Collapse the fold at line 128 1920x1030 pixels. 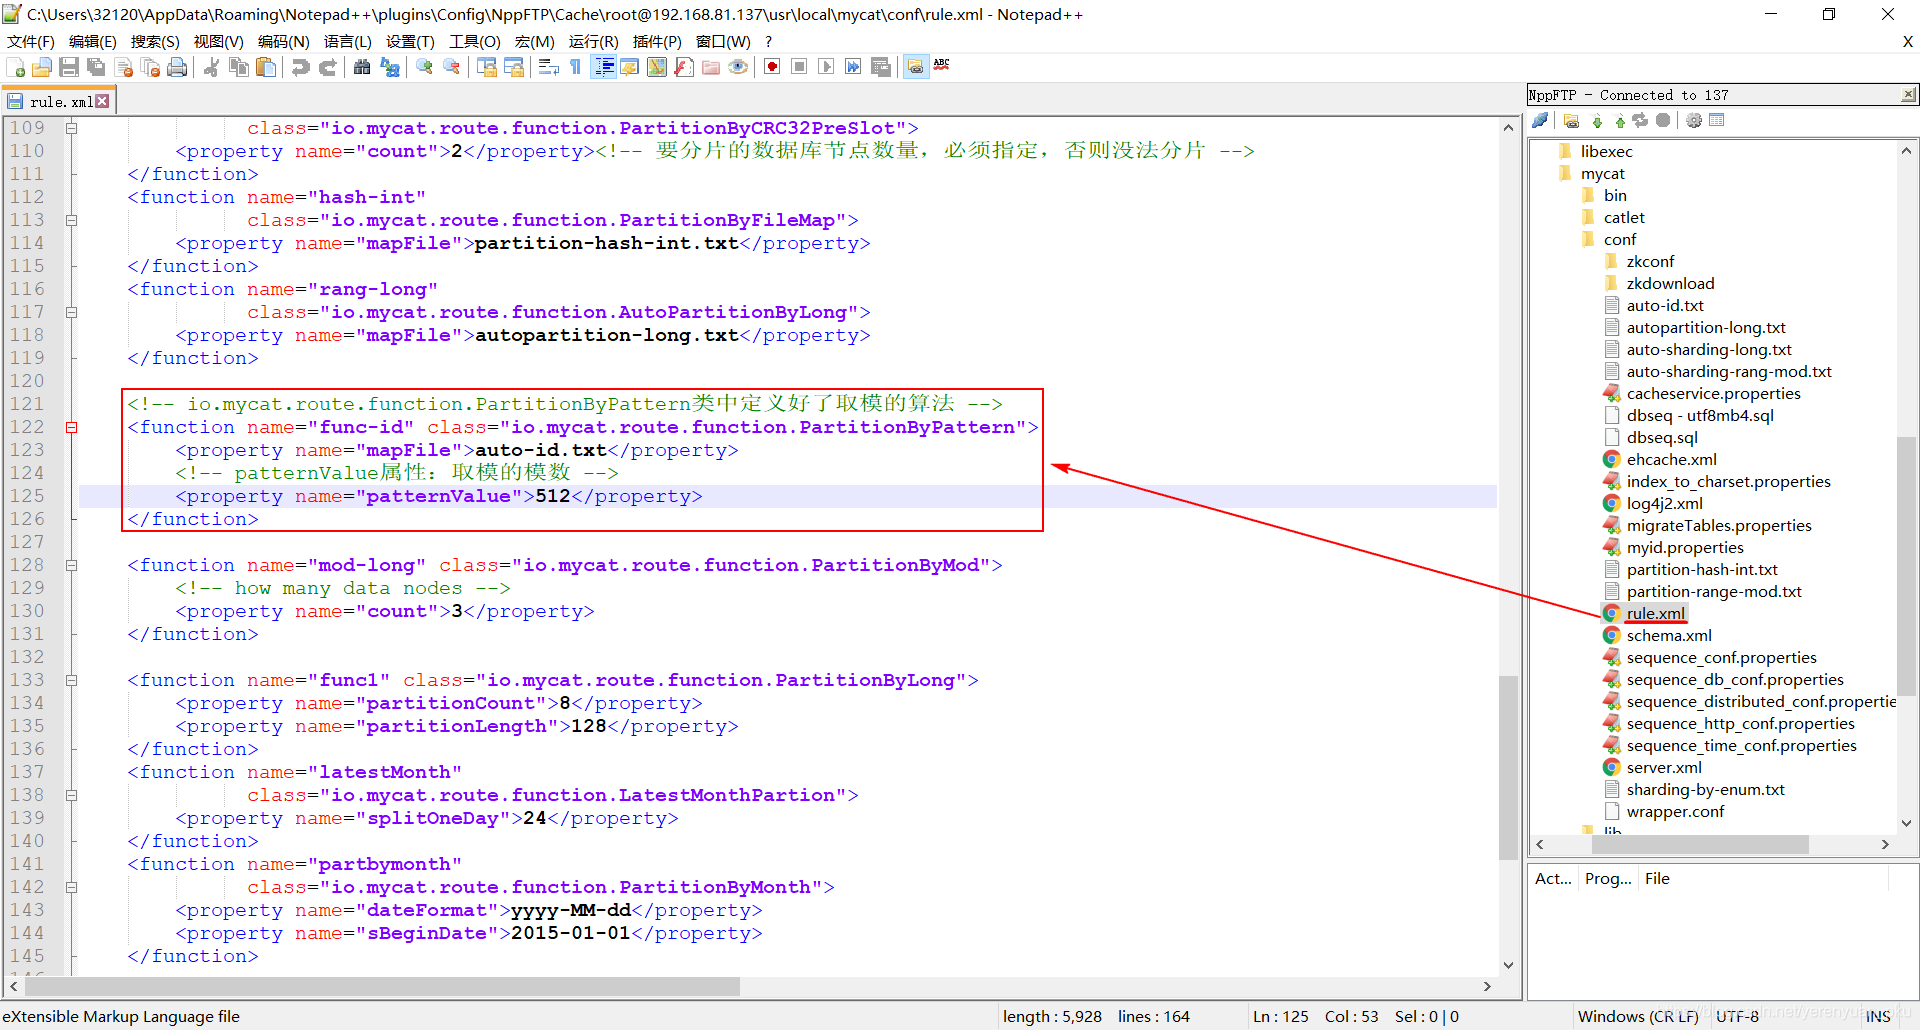point(72,565)
